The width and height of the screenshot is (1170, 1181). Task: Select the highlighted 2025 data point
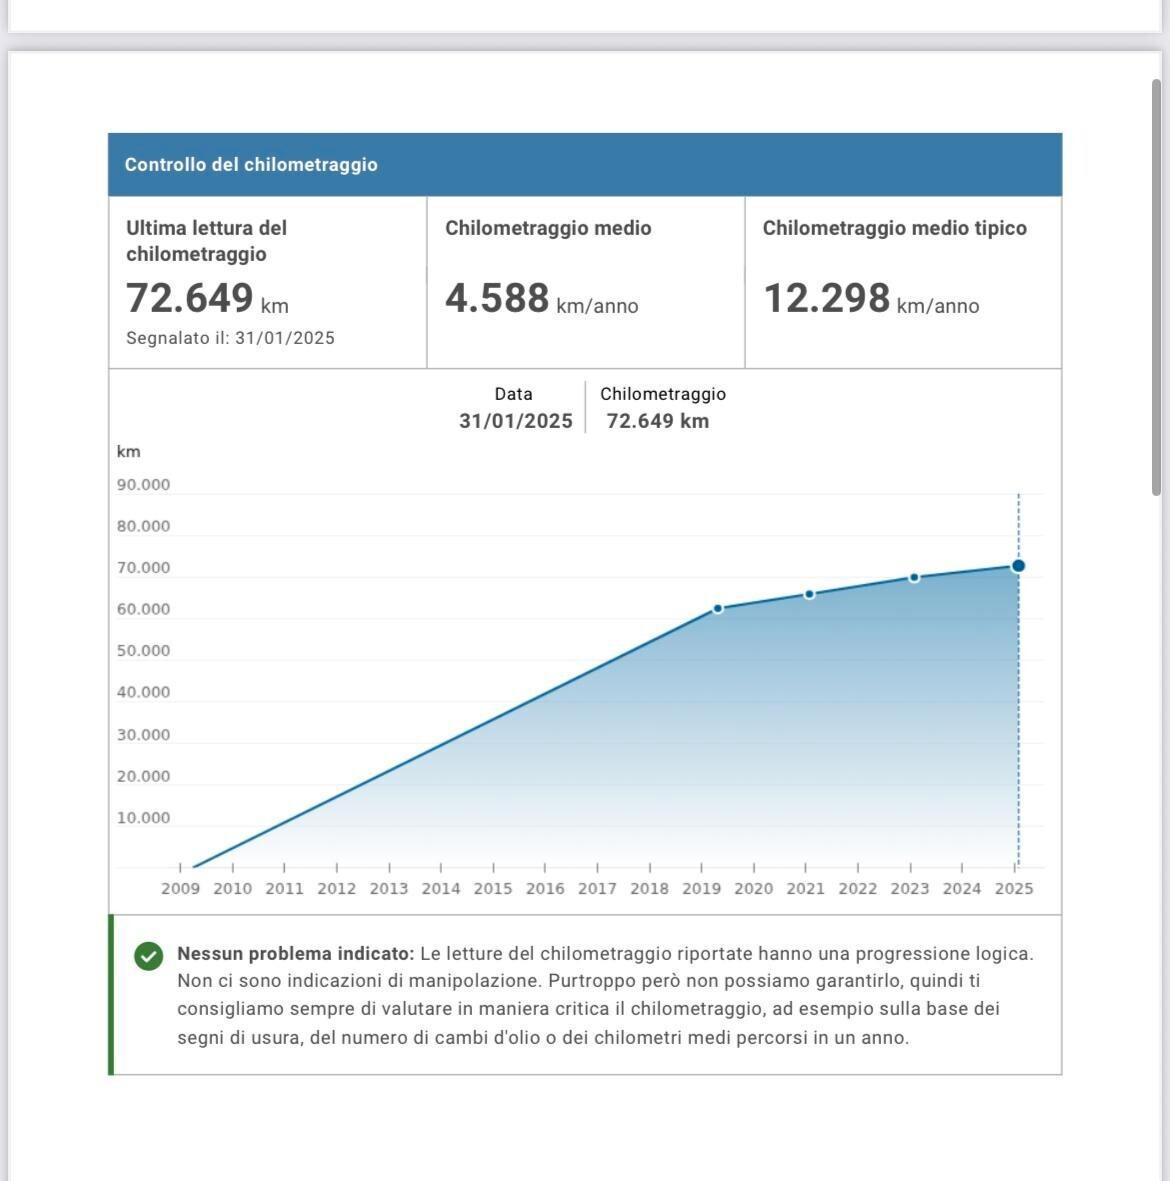click(x=1018, y=566)
